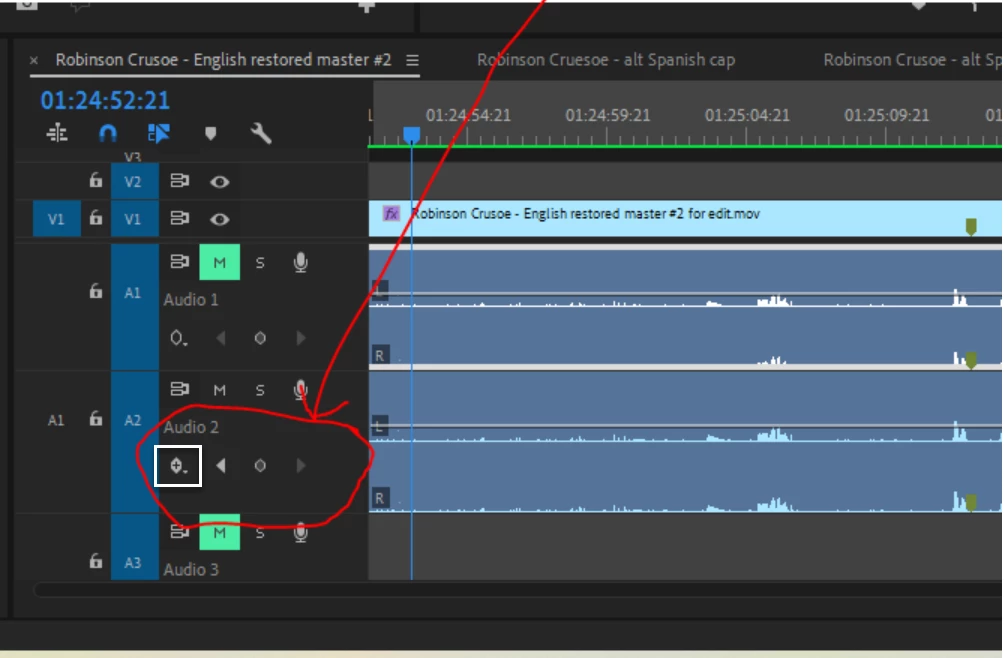This screenshot has width=1004, height=658.
Task: Toggle sync lock for V1 track
Action: tap(180, 218)
